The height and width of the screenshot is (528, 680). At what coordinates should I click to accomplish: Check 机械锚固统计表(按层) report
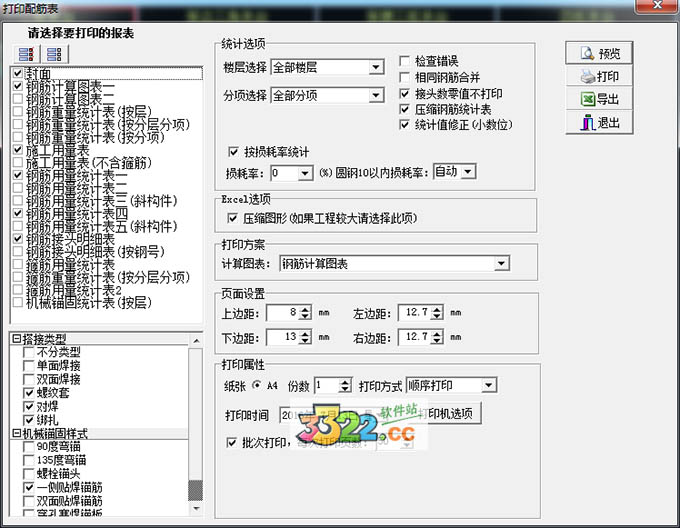(18, 302)
